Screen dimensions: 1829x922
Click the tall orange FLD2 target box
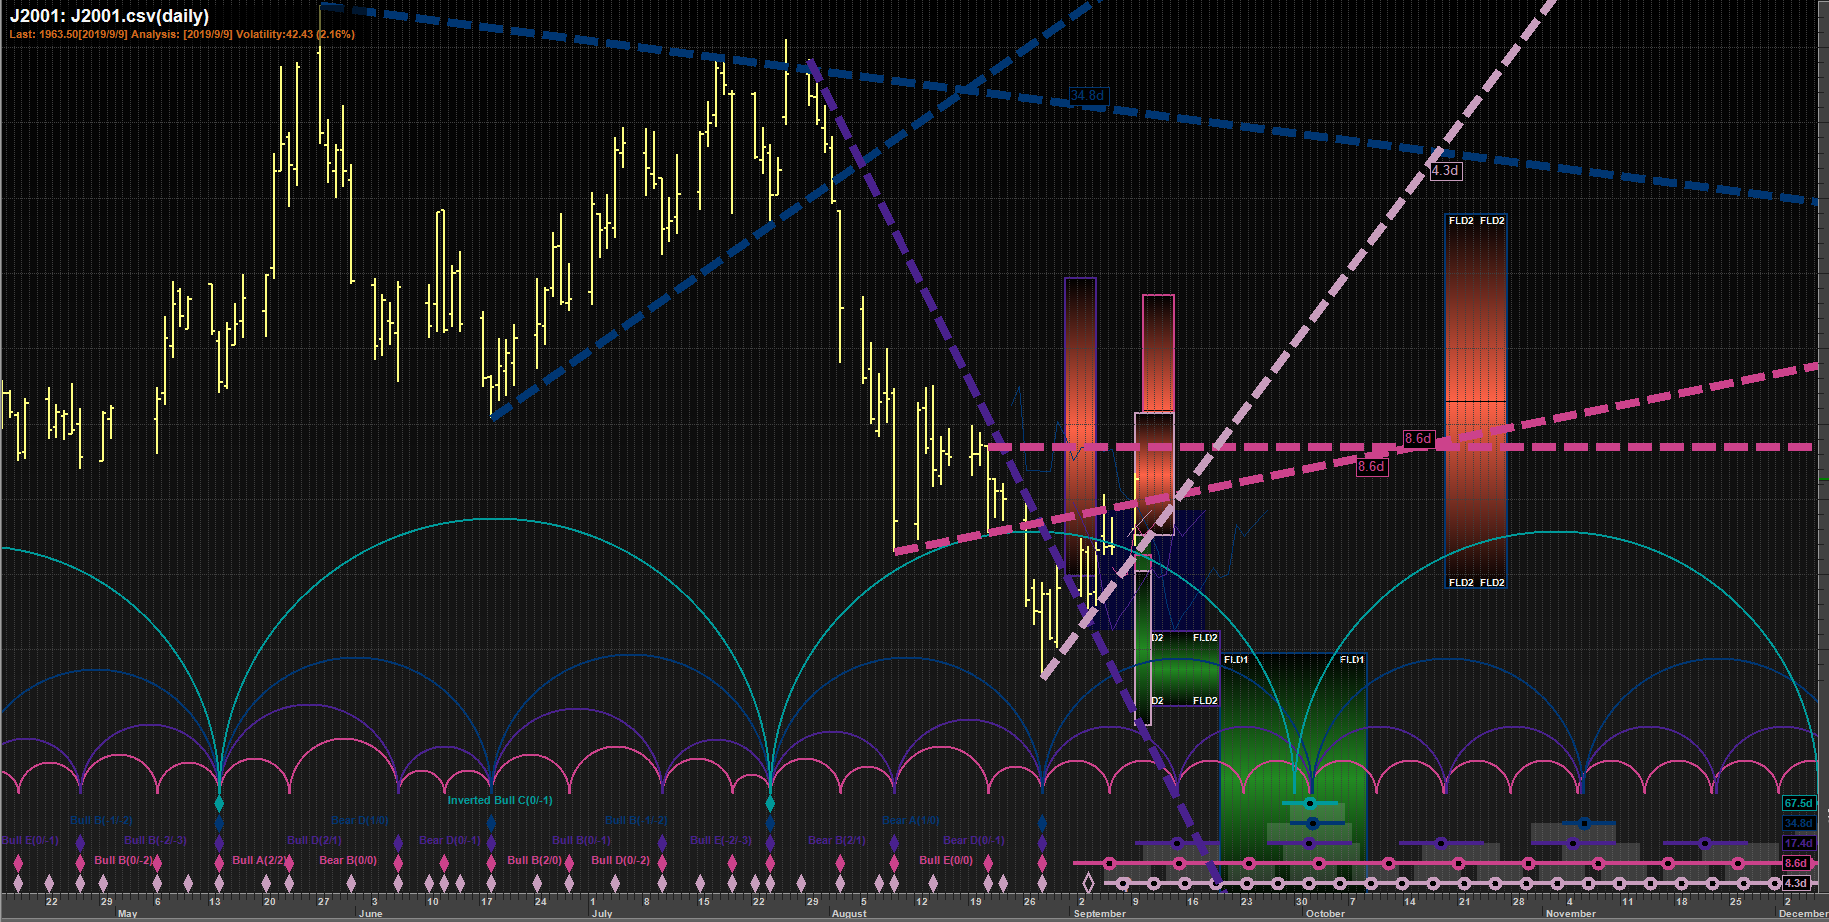pos(1475,401)
